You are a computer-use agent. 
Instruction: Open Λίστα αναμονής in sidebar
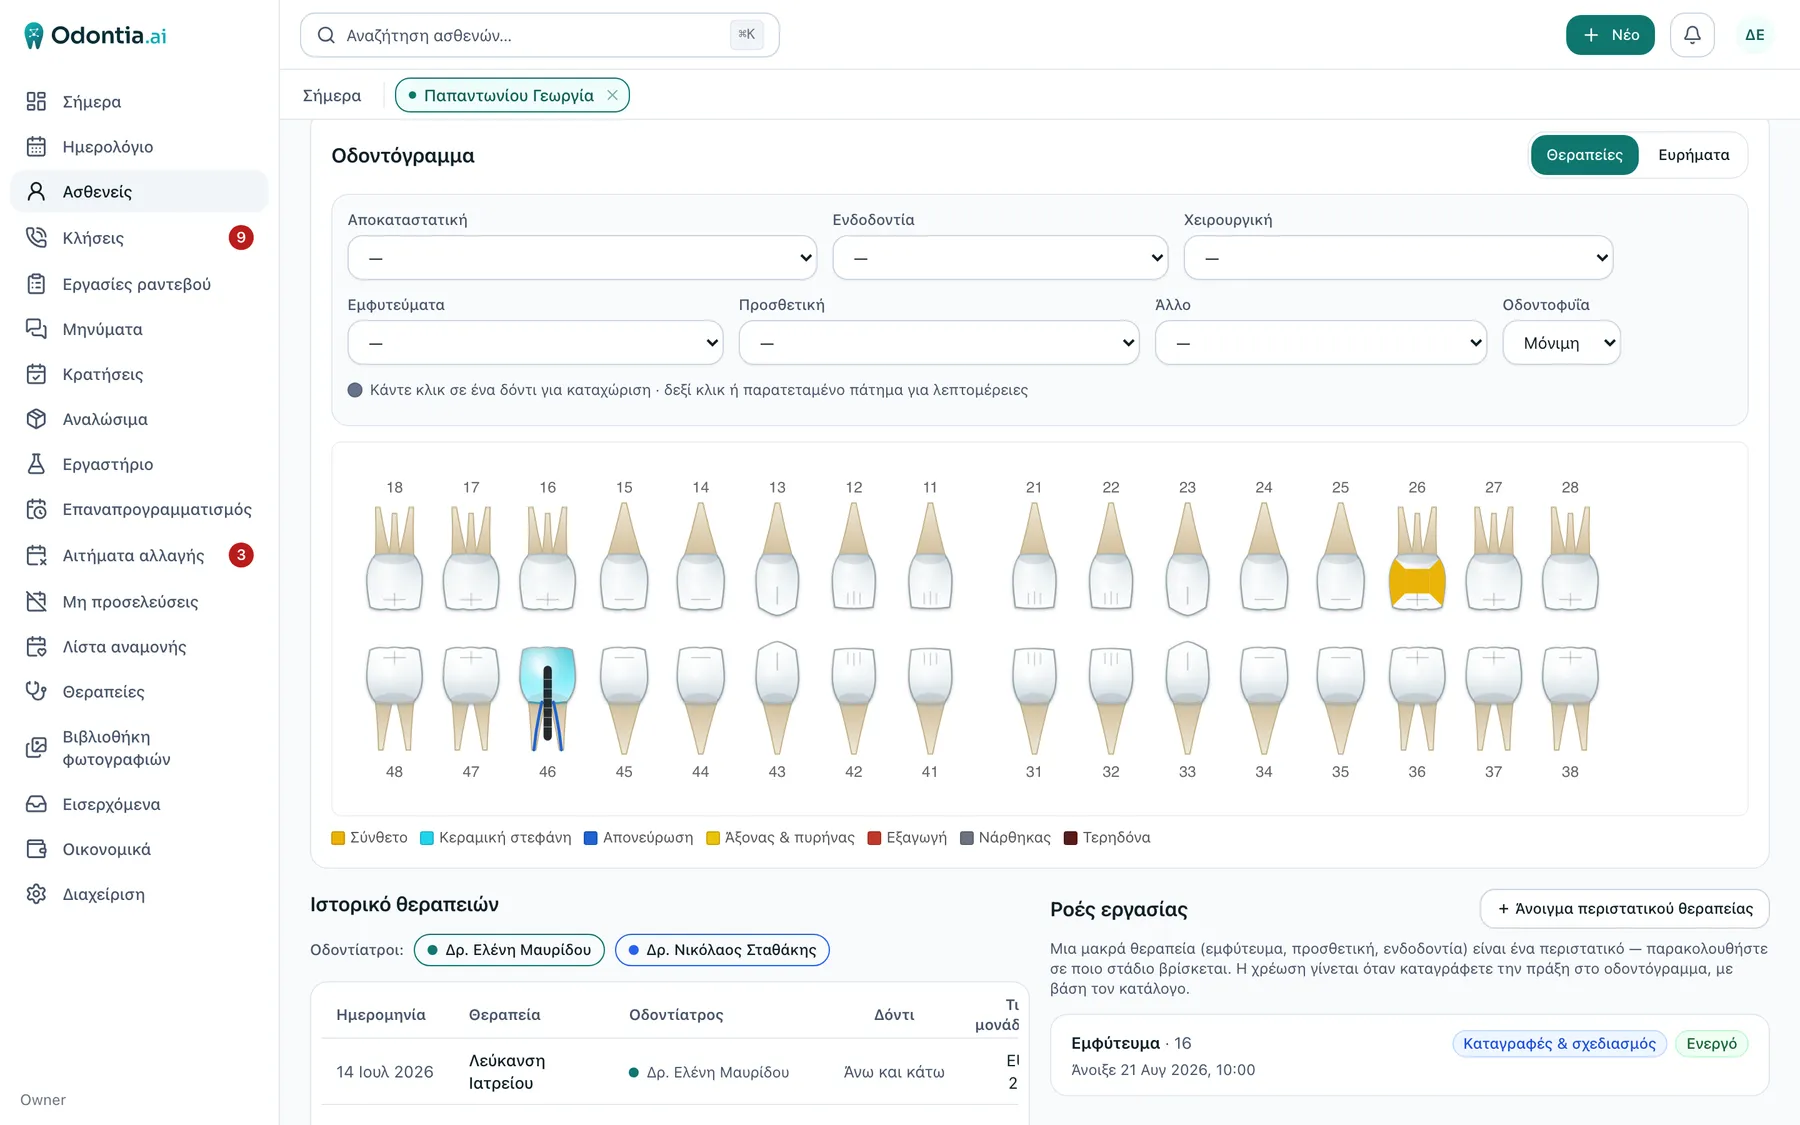click(x=139, y=647)
